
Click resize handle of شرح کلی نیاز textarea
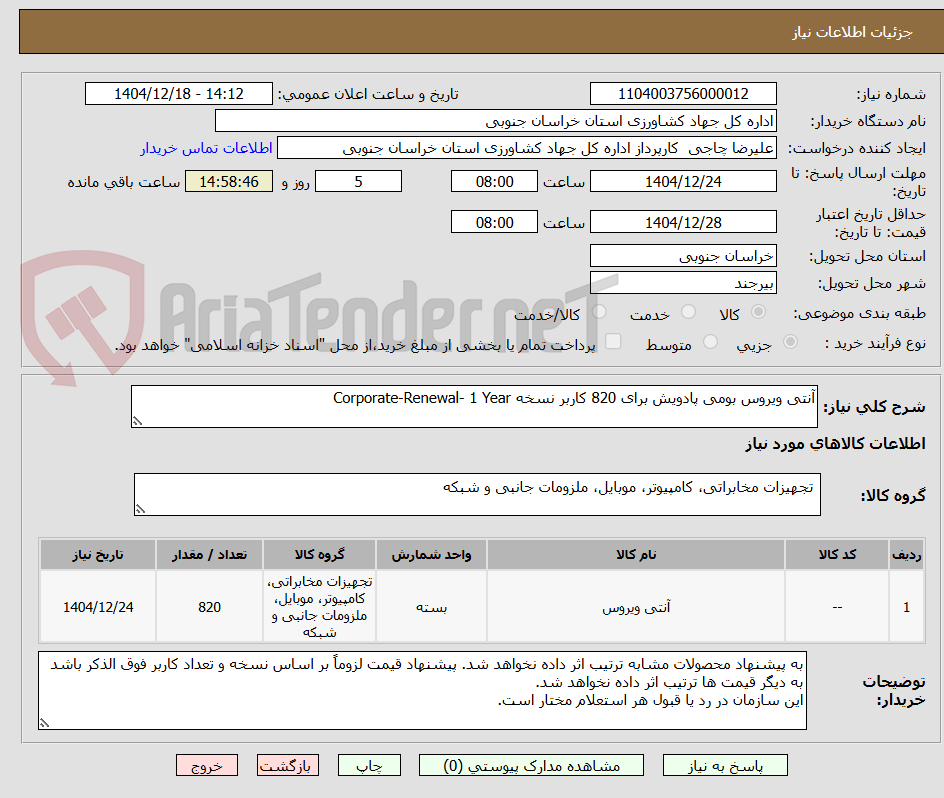pos(137,422)
